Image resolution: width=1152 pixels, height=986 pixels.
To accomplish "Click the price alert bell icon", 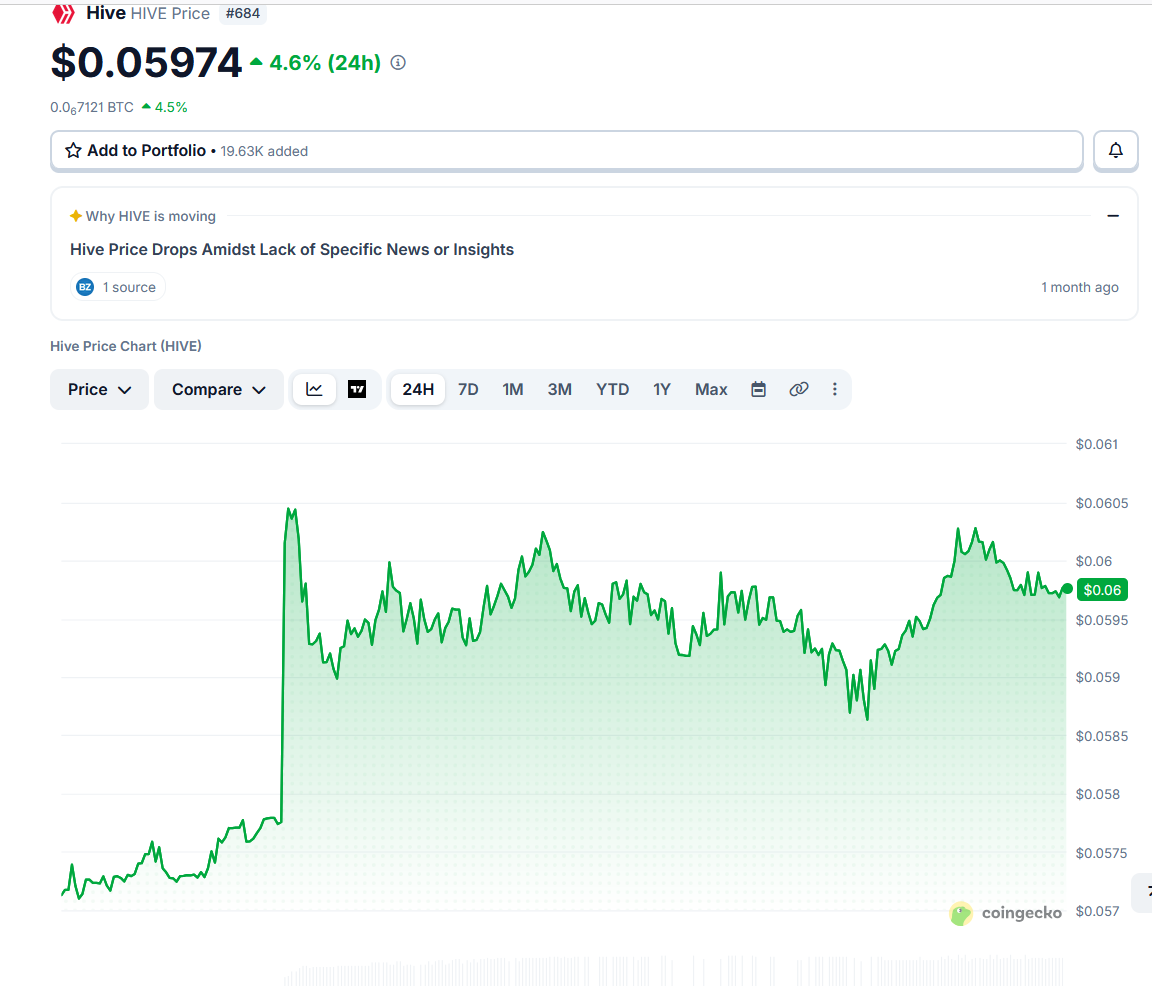I will point(1115,151).
